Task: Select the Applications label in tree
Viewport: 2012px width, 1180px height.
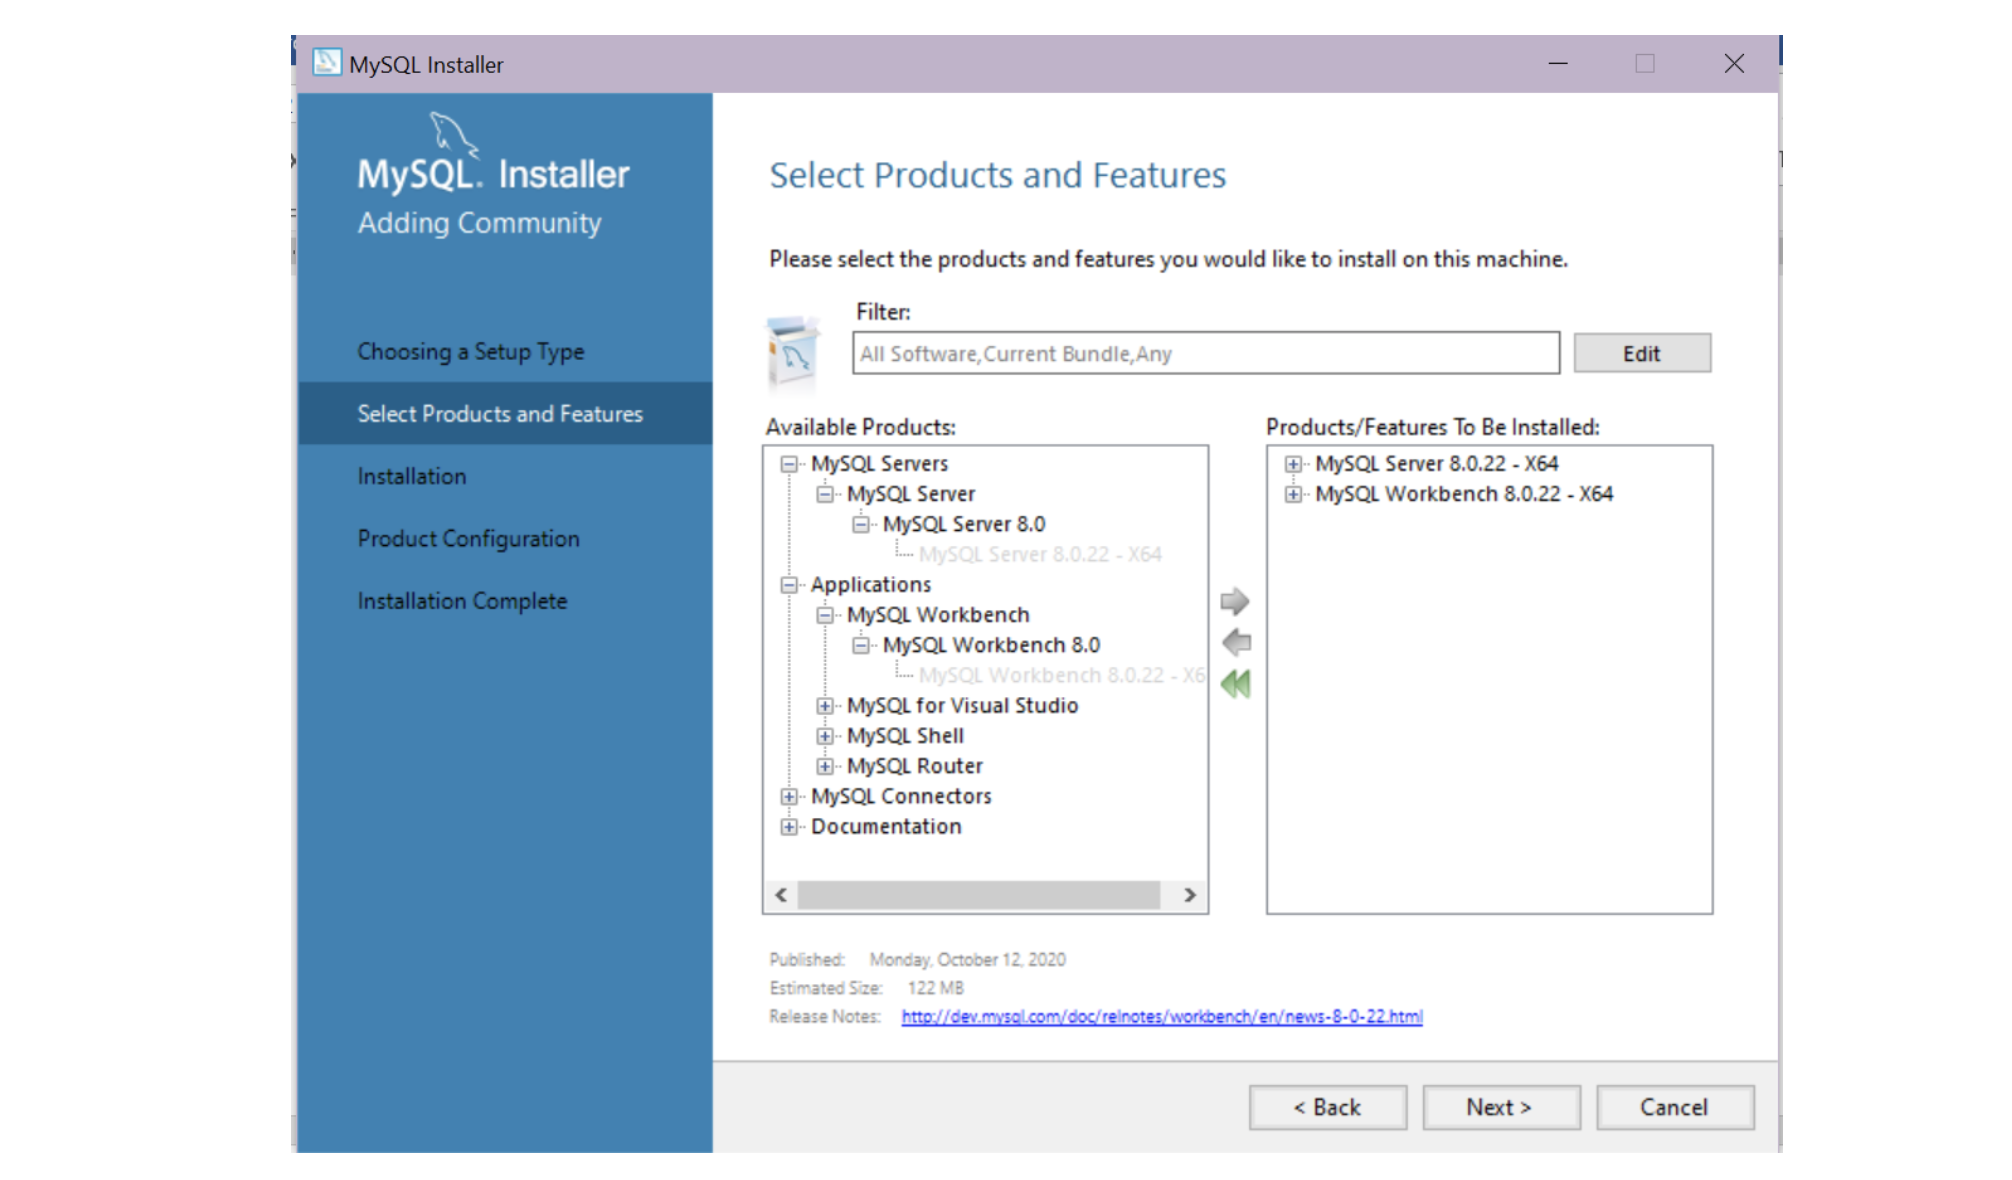Action: coord(871,585)
